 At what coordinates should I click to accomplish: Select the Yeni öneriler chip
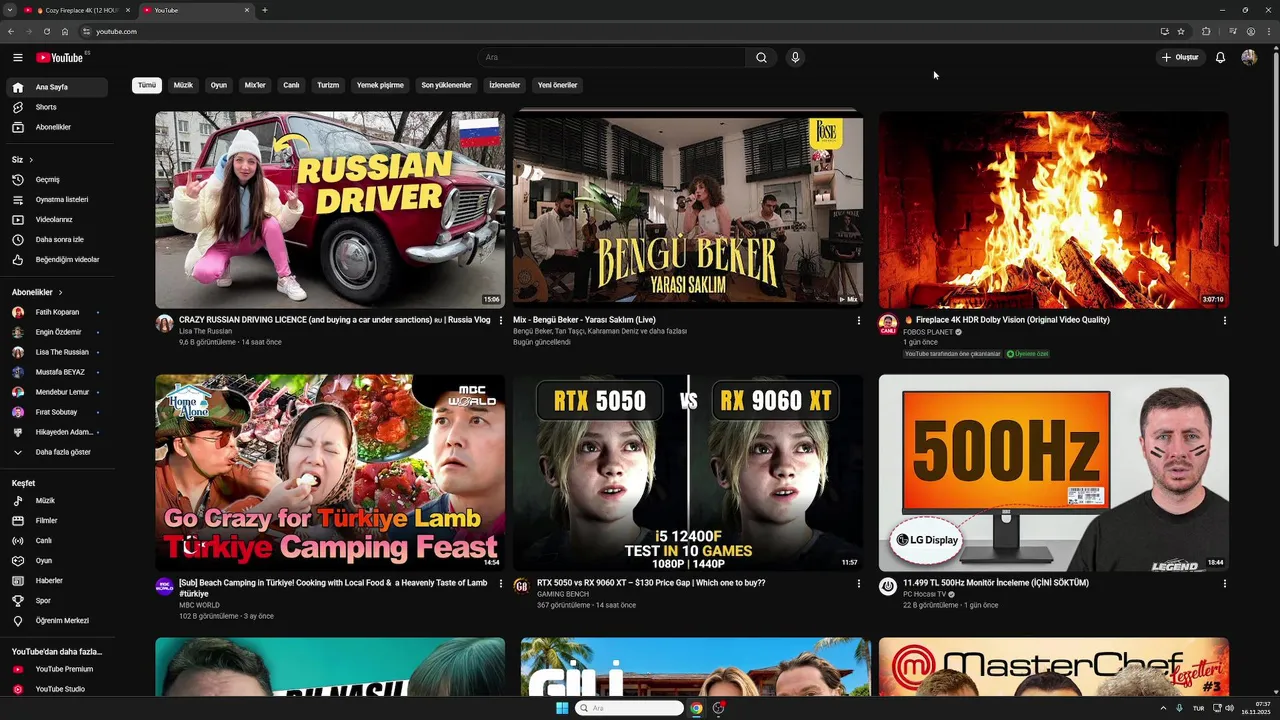tap(557, 85)
